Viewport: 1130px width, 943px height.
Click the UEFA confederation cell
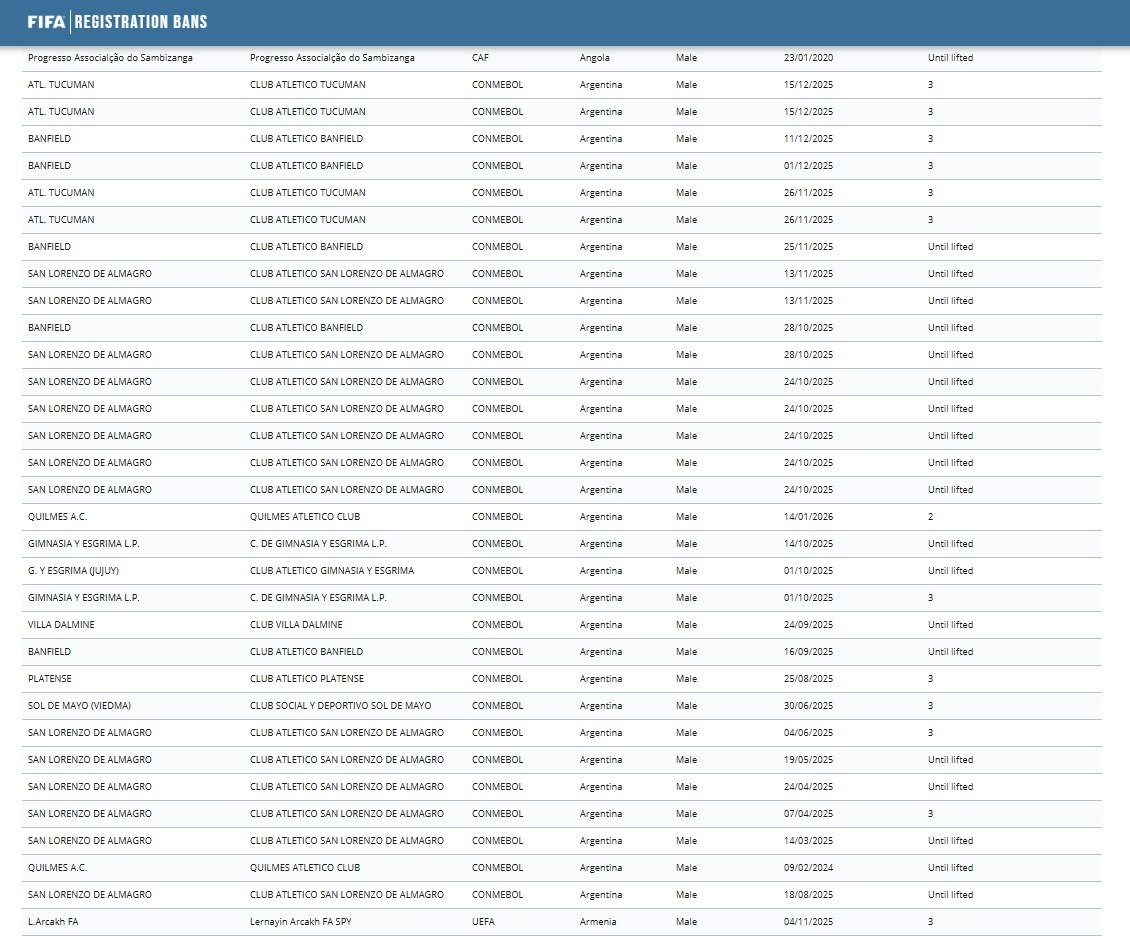(483, 922)
